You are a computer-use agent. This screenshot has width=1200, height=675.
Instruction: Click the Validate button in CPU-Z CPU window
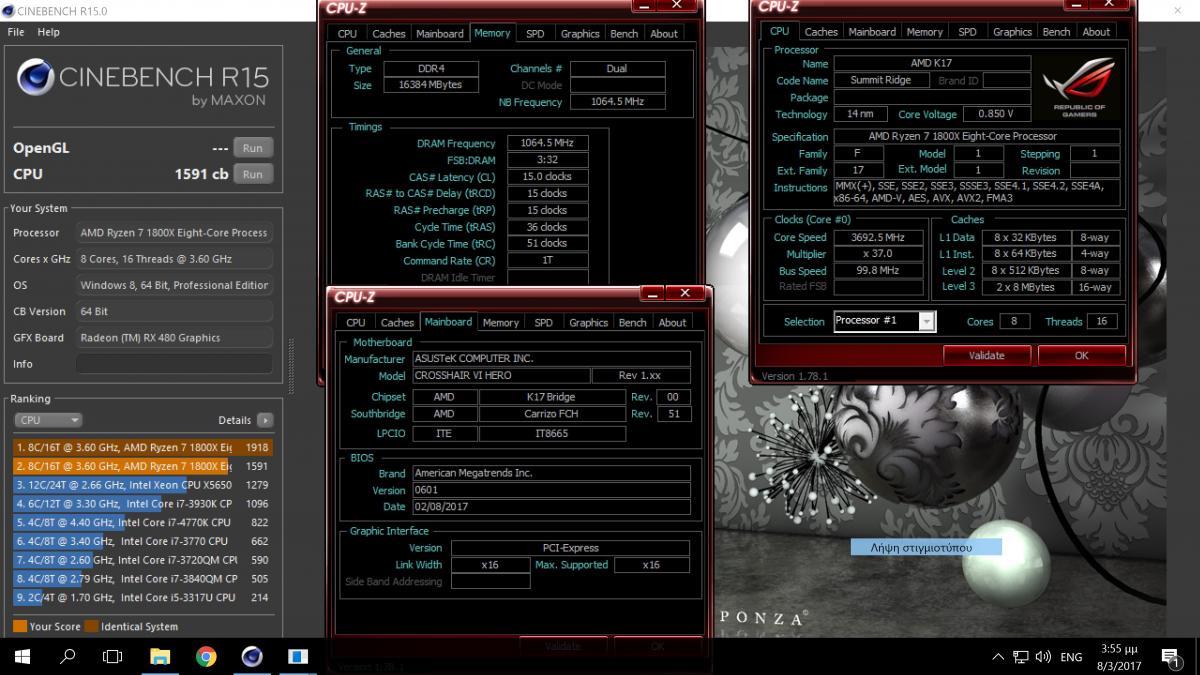987,355
